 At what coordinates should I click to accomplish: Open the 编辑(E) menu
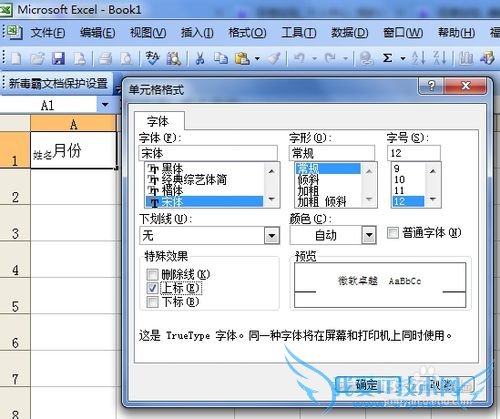(98, 32)
